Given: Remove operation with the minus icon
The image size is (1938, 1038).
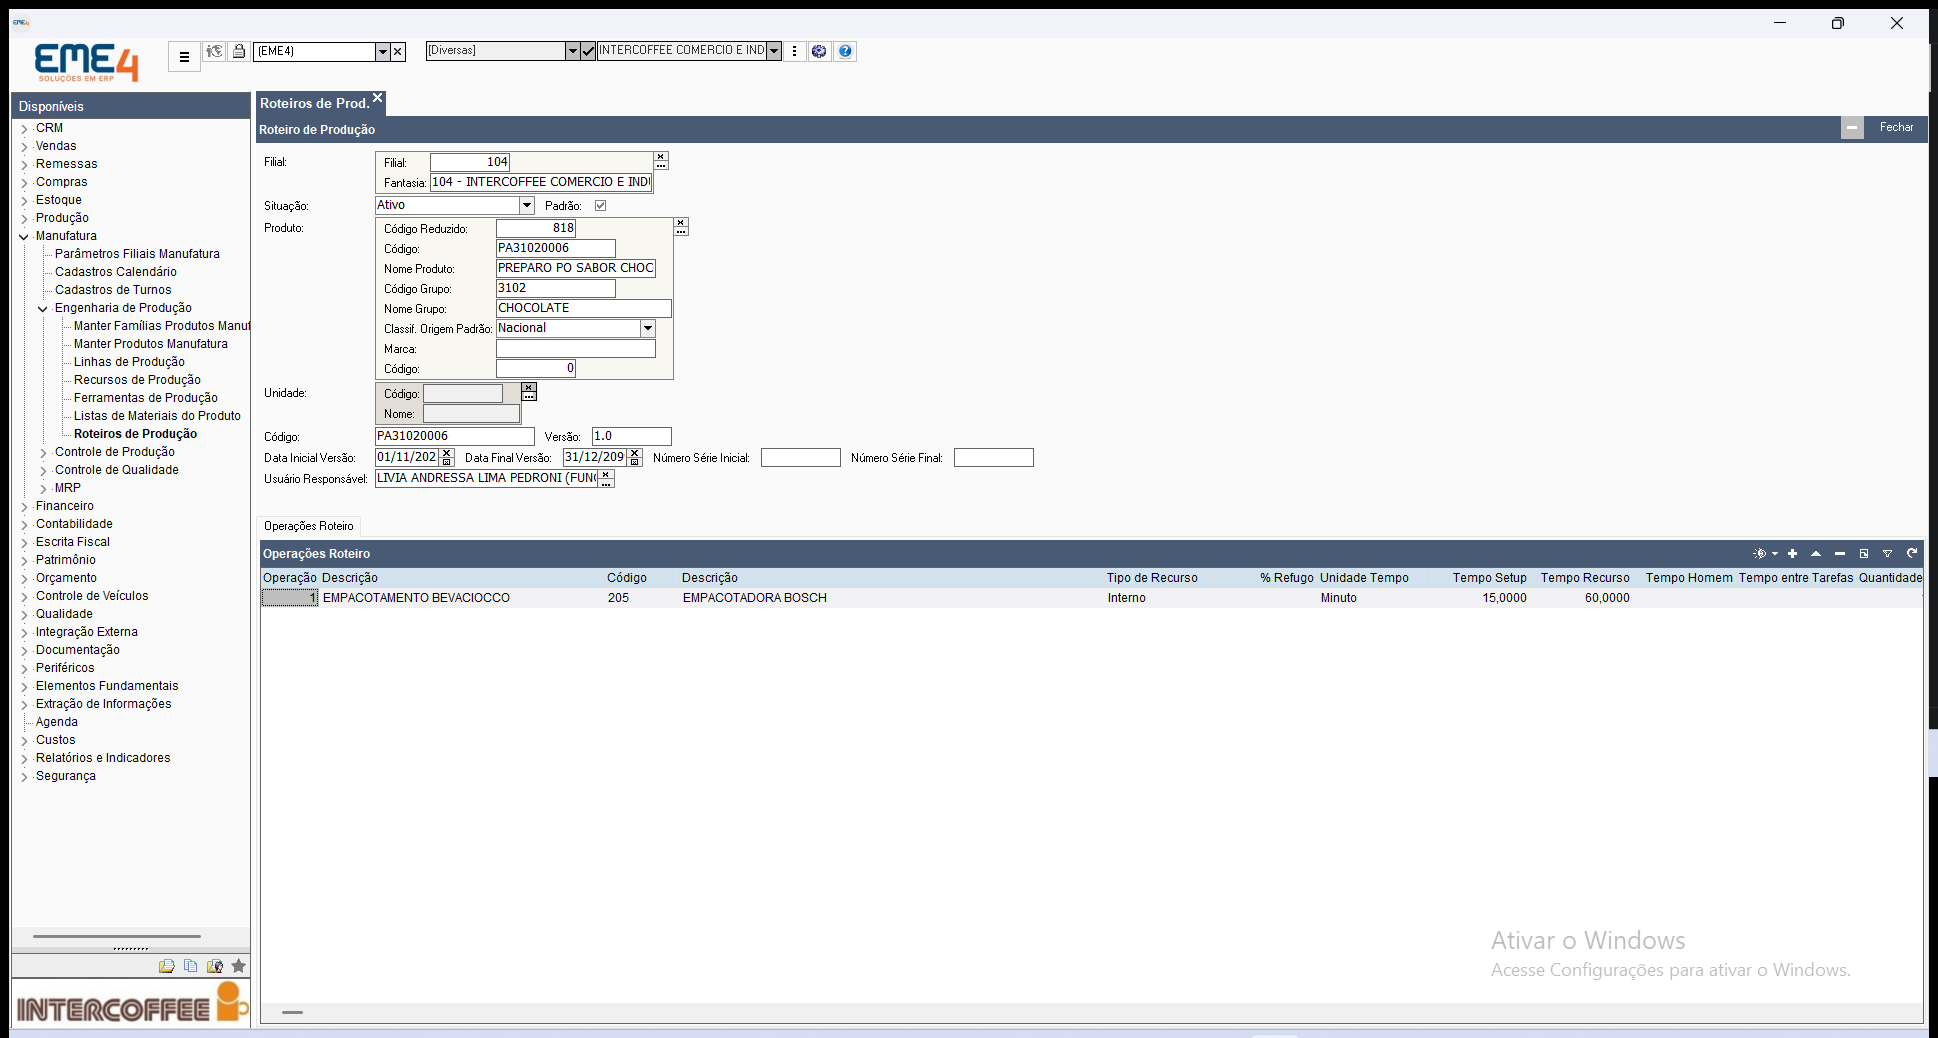Looking at the screenshot, I should 1839,553.
